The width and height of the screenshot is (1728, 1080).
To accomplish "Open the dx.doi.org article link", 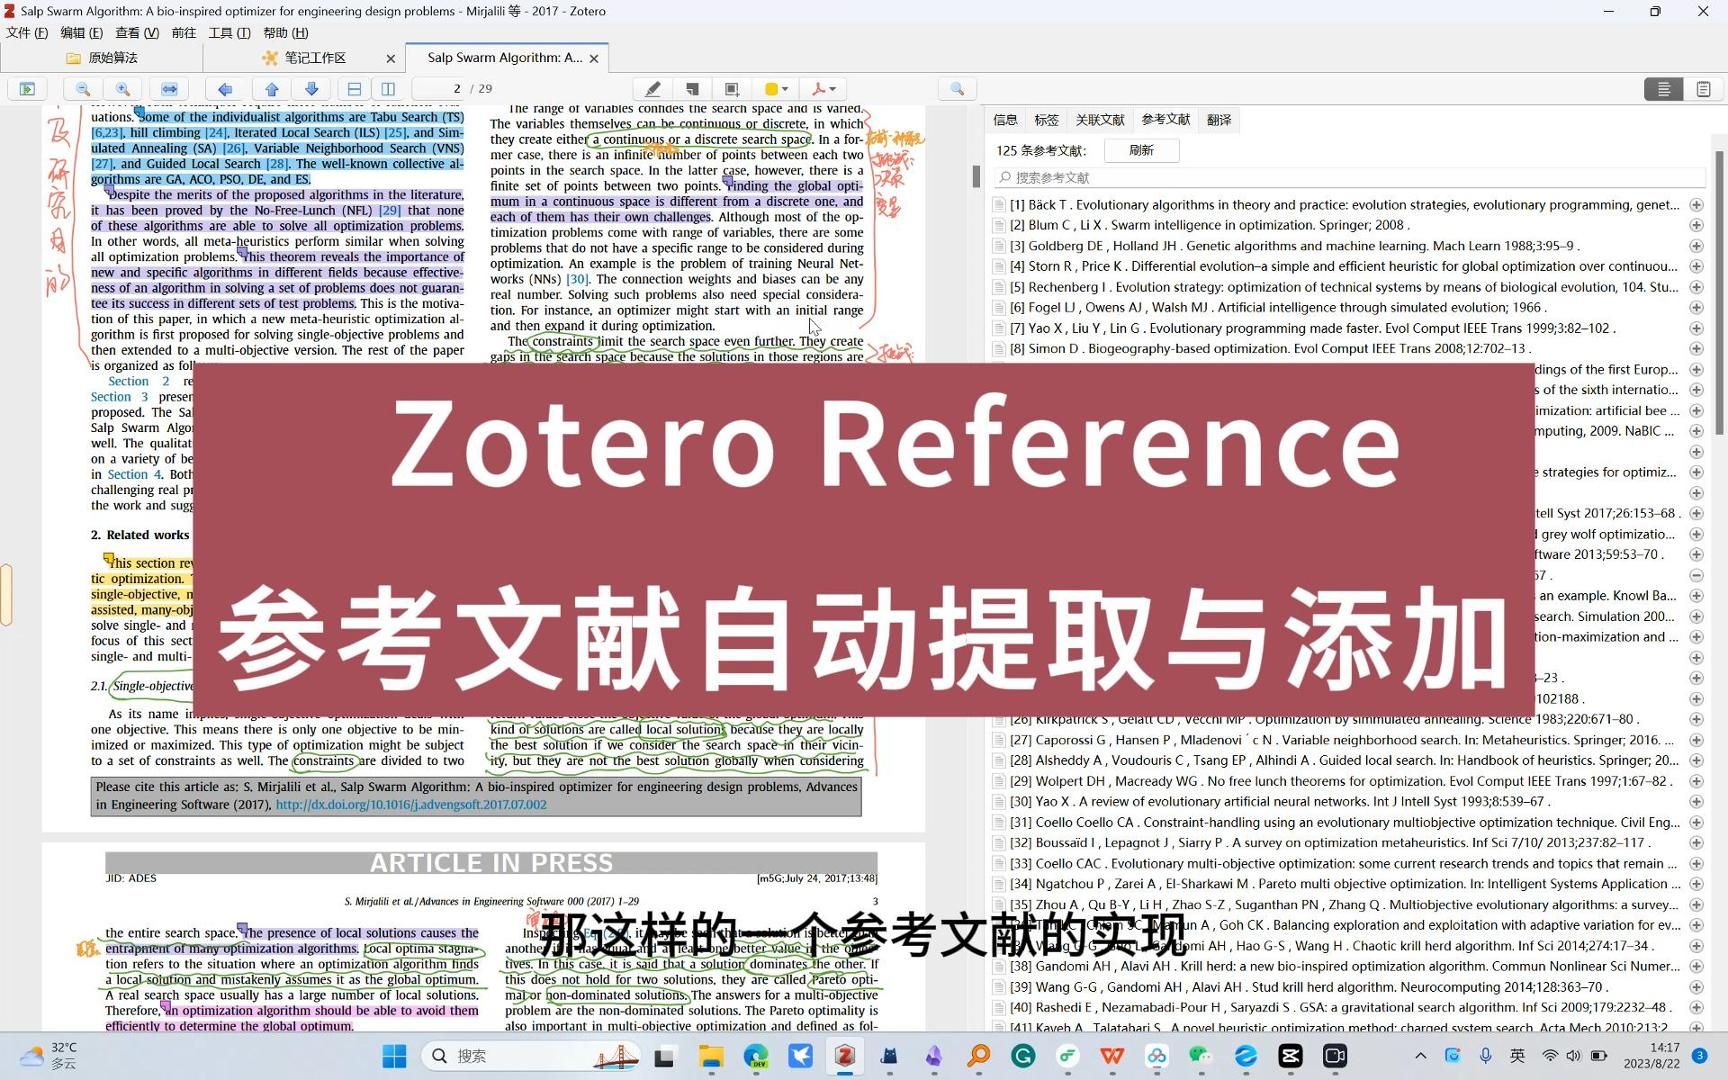I will [411, 805].
